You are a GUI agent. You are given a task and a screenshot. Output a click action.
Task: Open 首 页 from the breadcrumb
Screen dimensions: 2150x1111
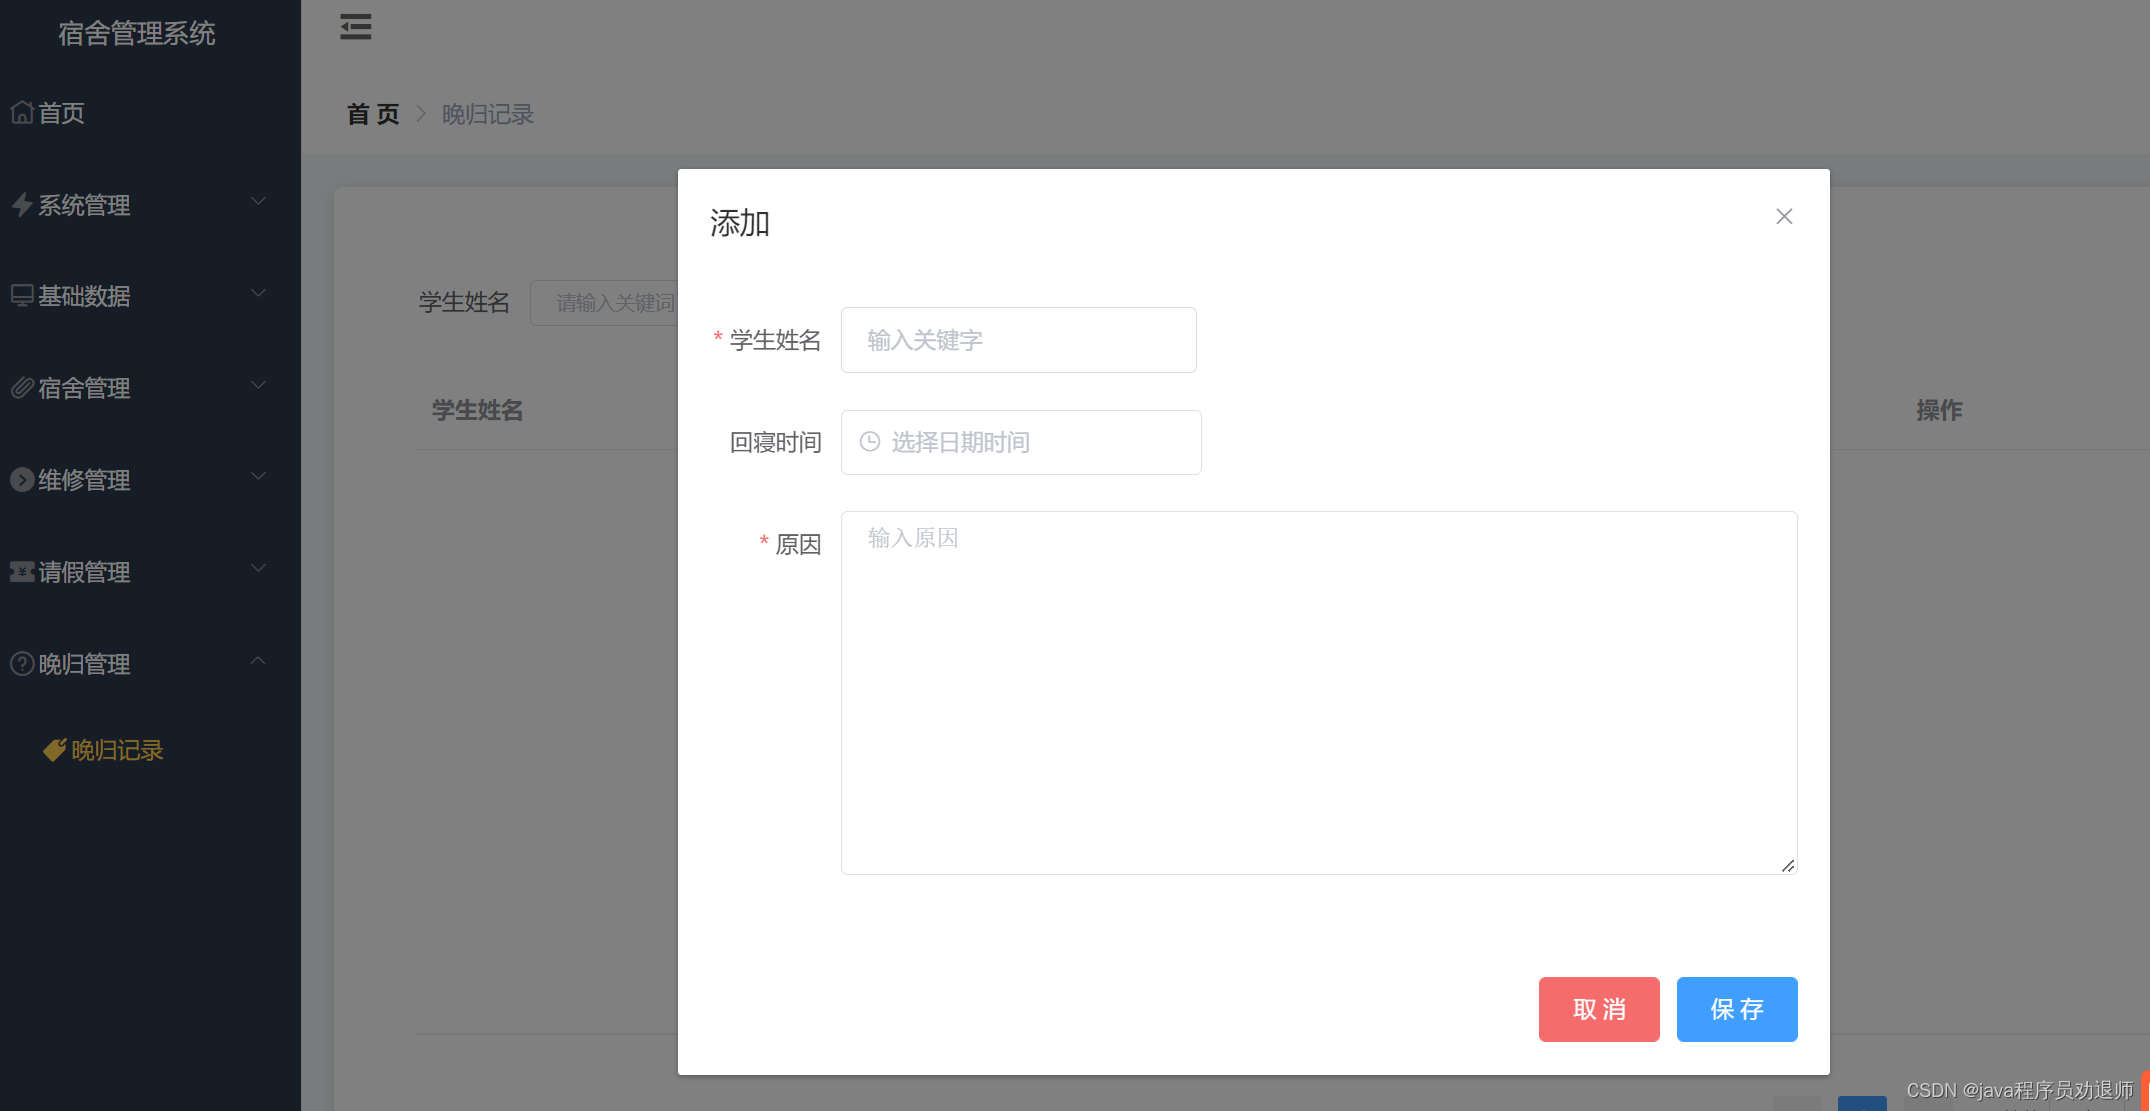[x=371, y=114]
